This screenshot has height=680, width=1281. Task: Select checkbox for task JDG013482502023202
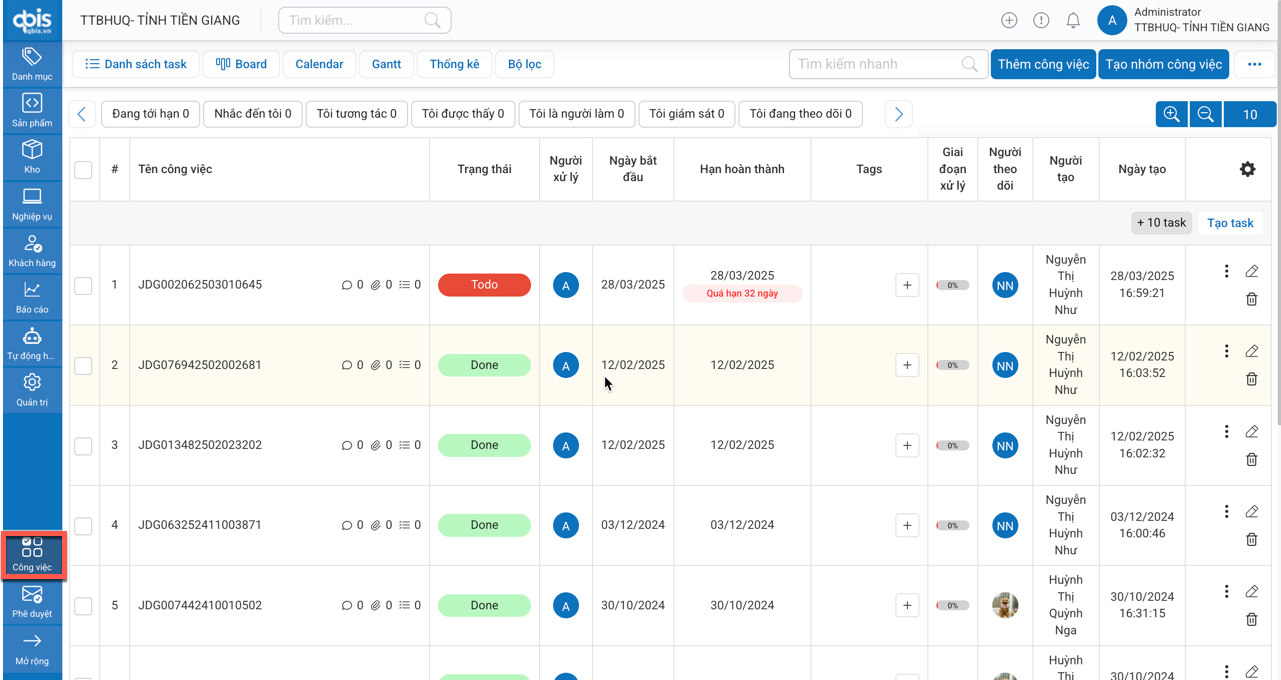click(83, 446)
